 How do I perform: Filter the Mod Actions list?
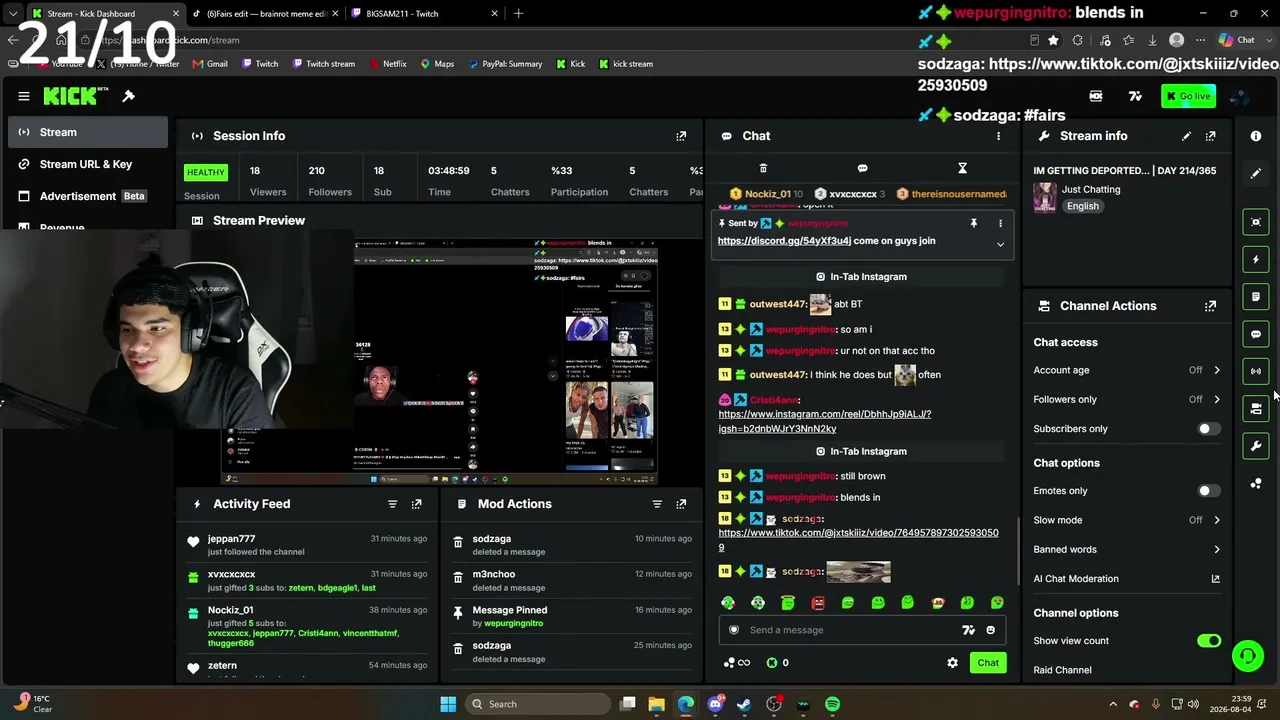tap(656, 504)
